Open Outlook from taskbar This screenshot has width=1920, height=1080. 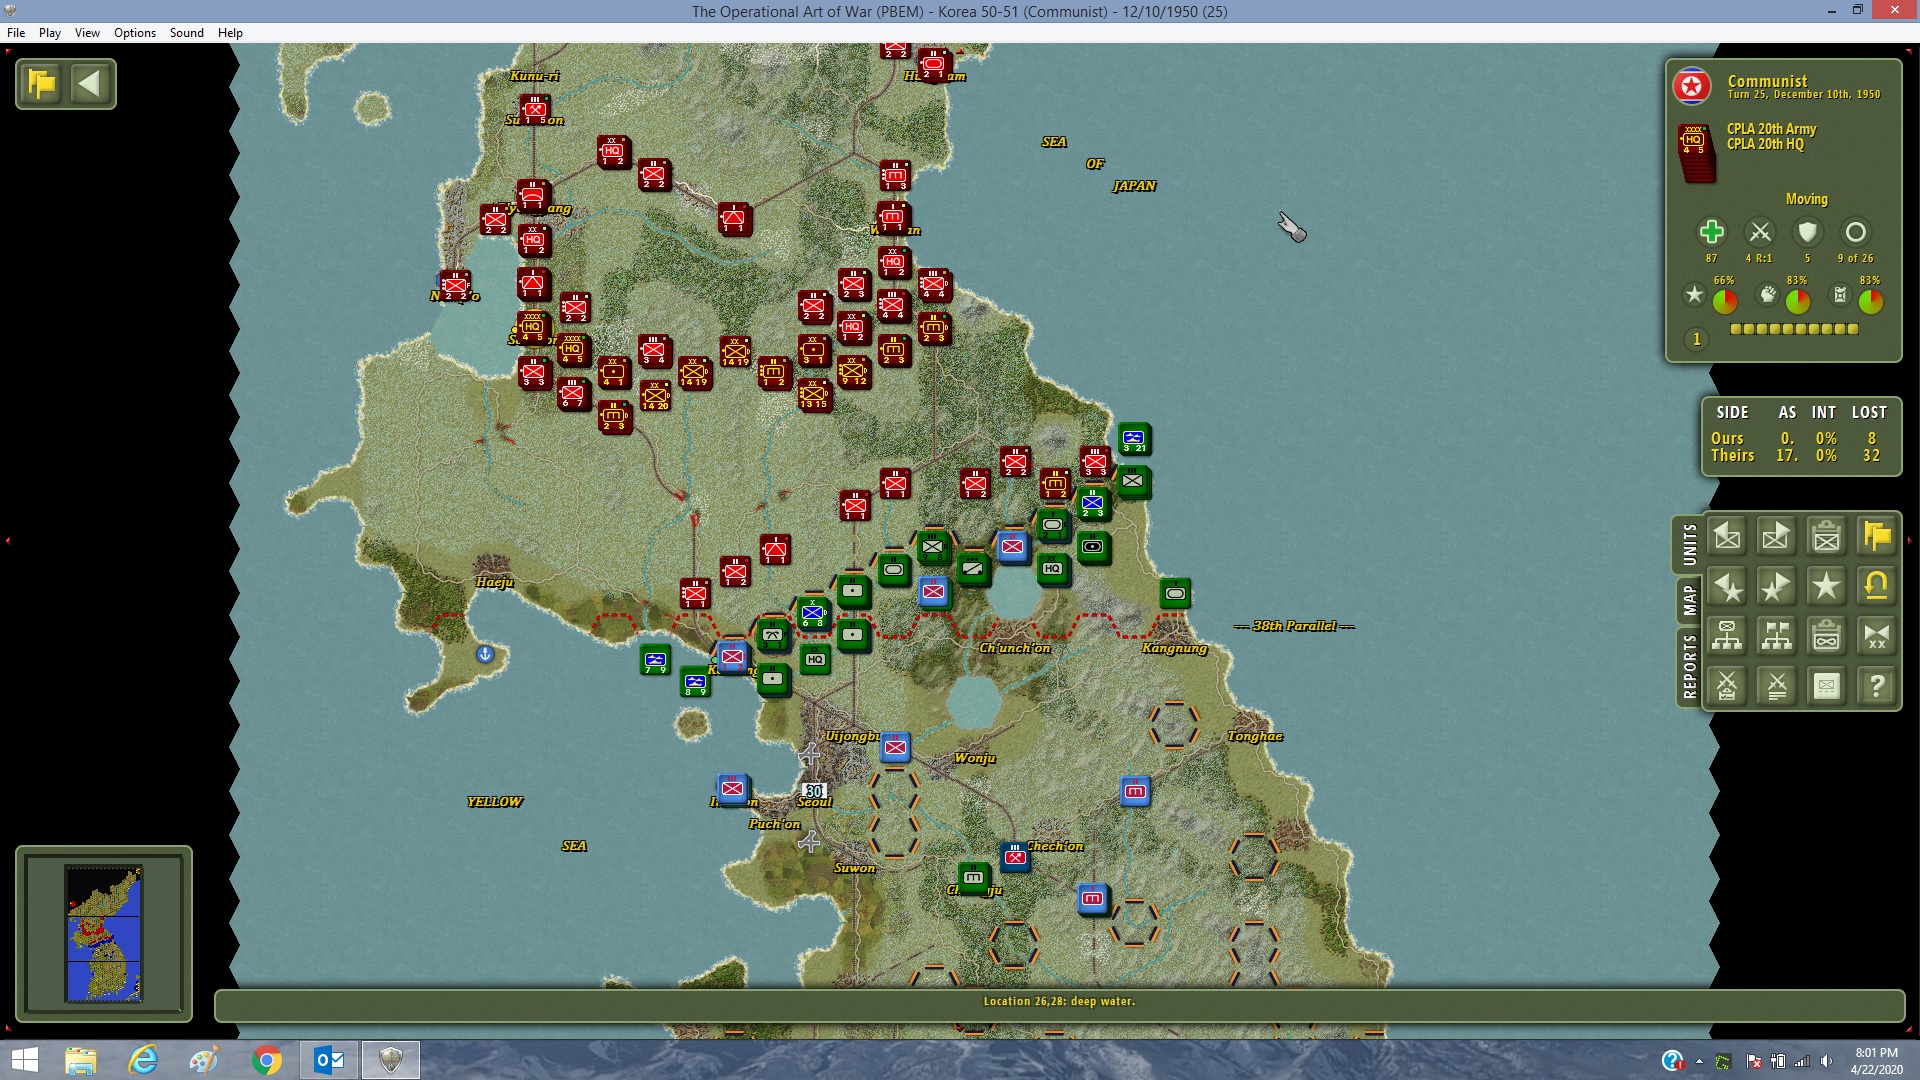[x=329, y=1060]
